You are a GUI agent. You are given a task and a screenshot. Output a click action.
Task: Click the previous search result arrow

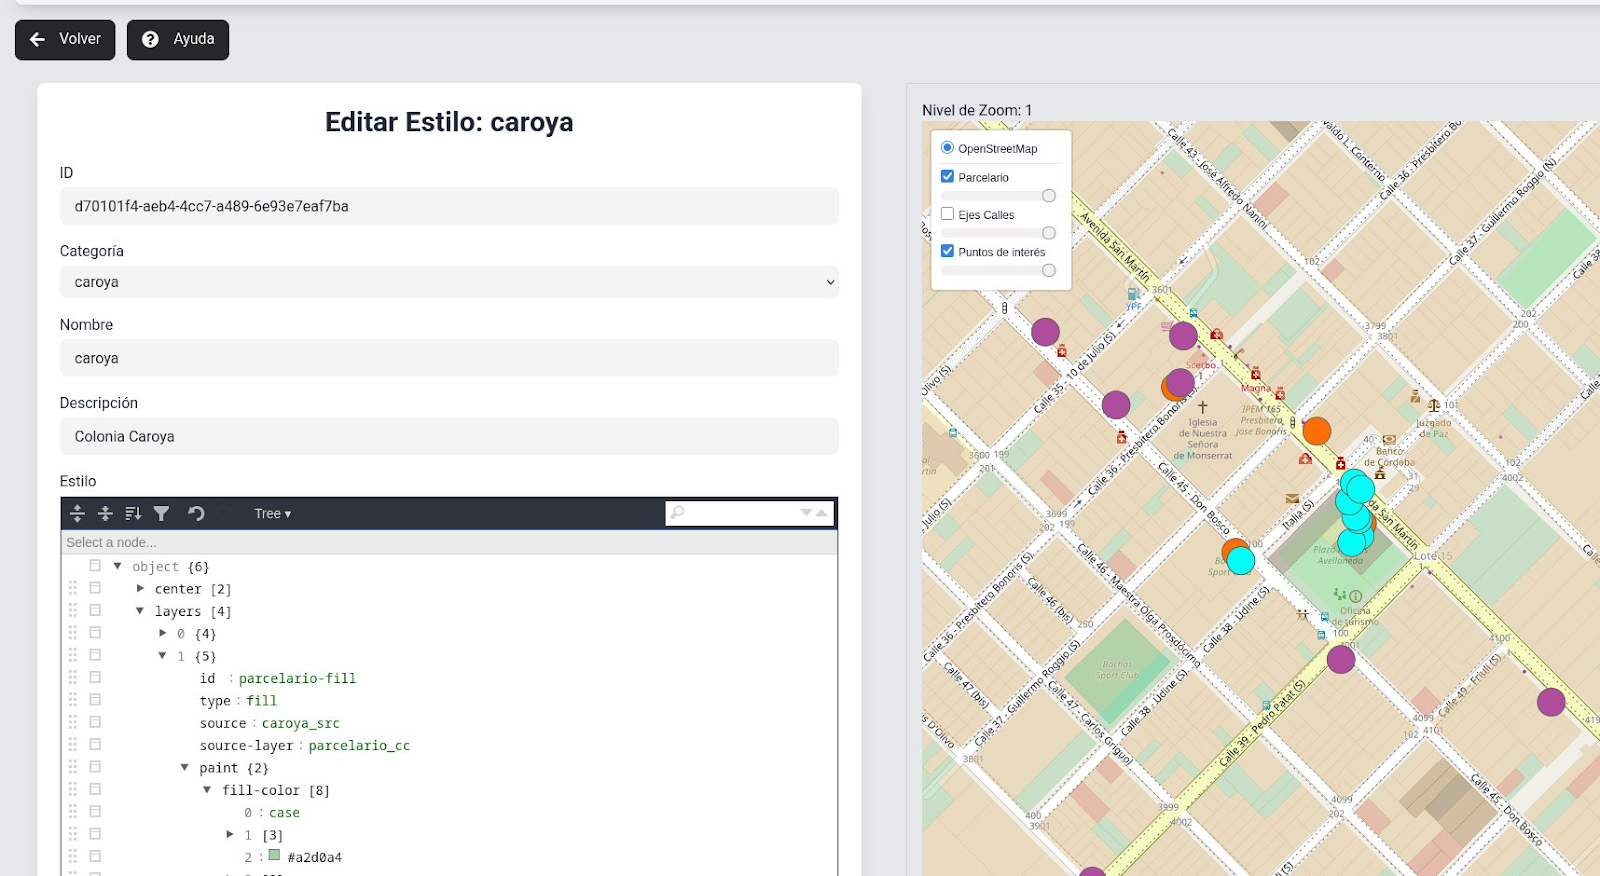(821, 512)
